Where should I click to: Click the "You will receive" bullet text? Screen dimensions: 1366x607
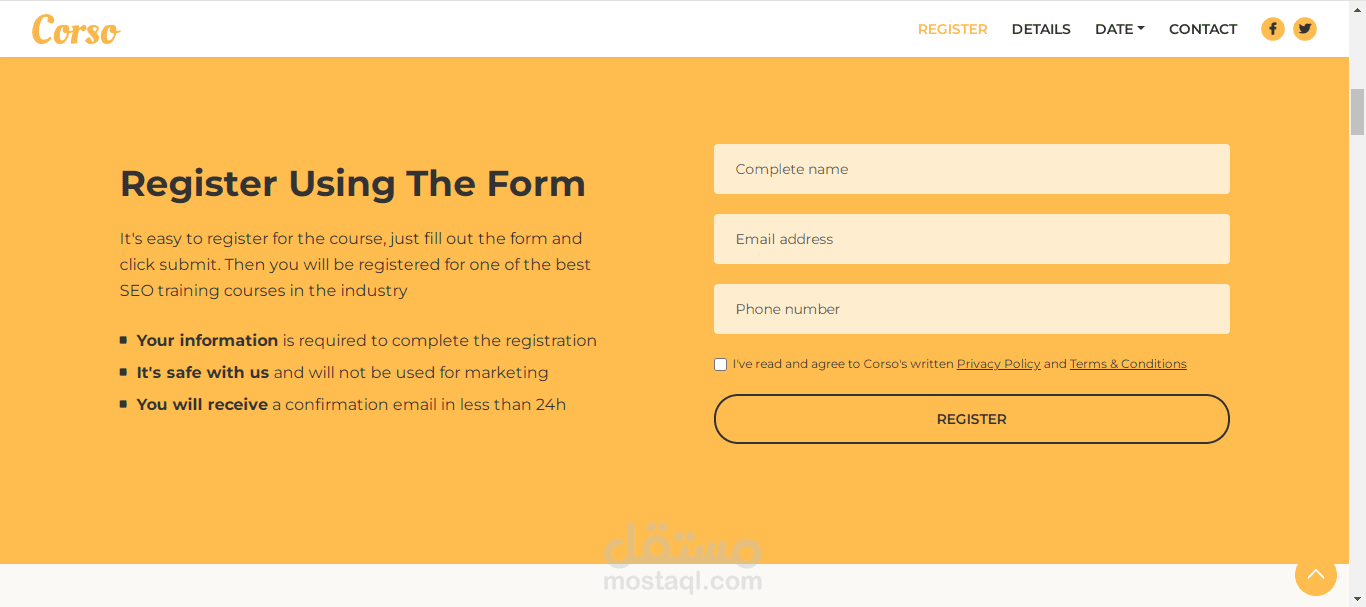click(x=202, y=404)
